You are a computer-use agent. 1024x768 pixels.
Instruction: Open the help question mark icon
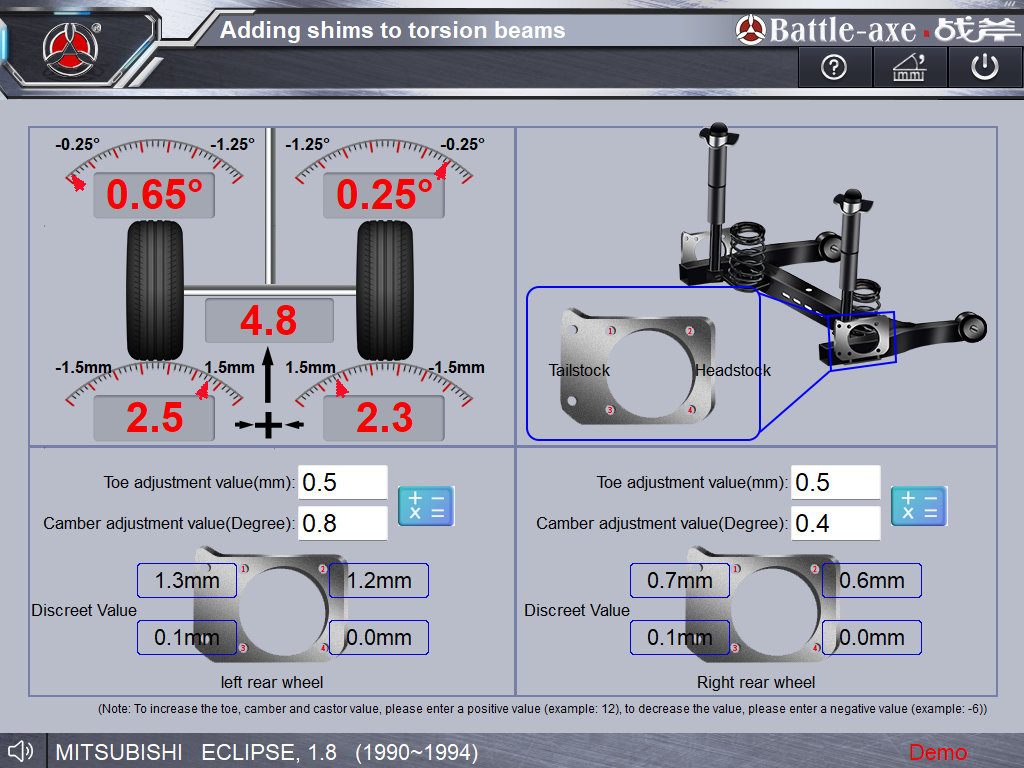[x=833, y=68]
